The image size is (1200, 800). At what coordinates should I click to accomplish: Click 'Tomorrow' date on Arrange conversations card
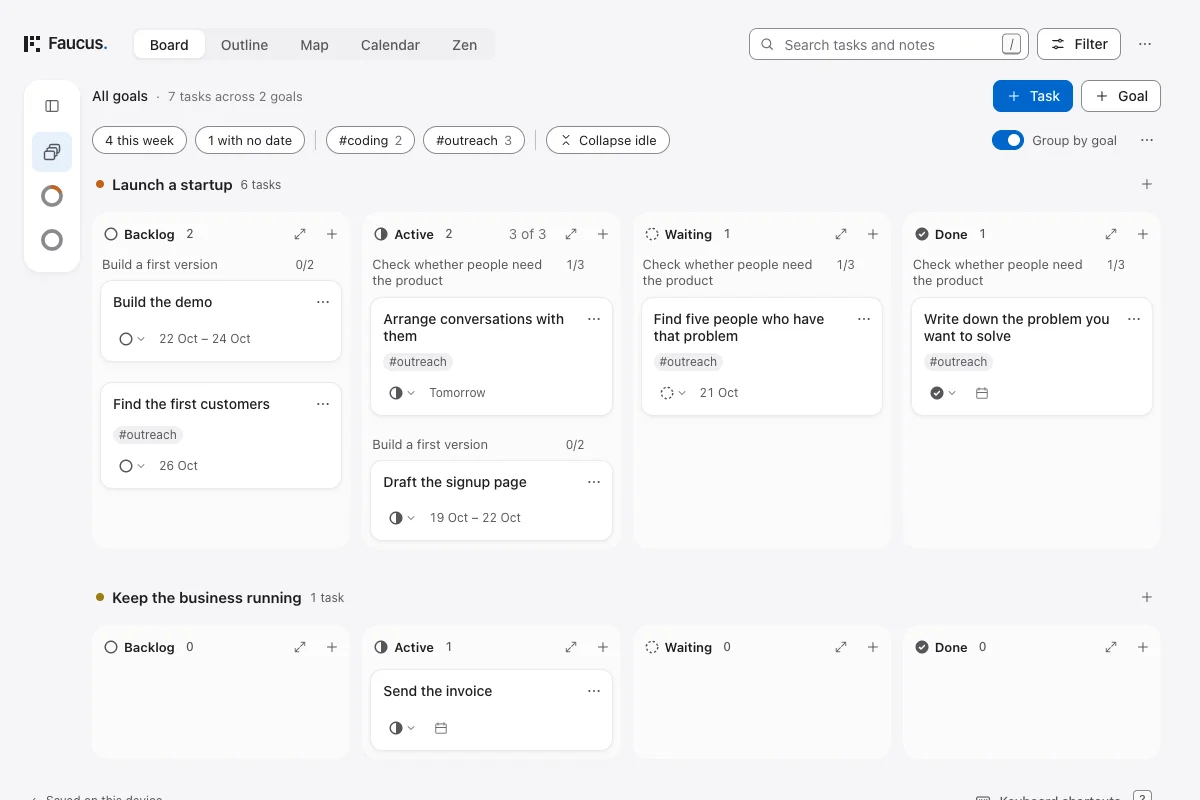[457, 393]
